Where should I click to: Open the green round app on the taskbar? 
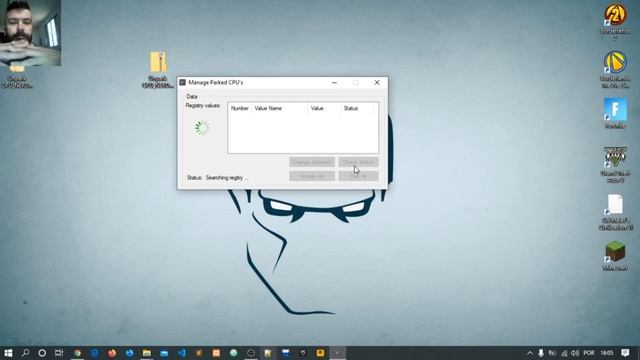coord(233,353)
